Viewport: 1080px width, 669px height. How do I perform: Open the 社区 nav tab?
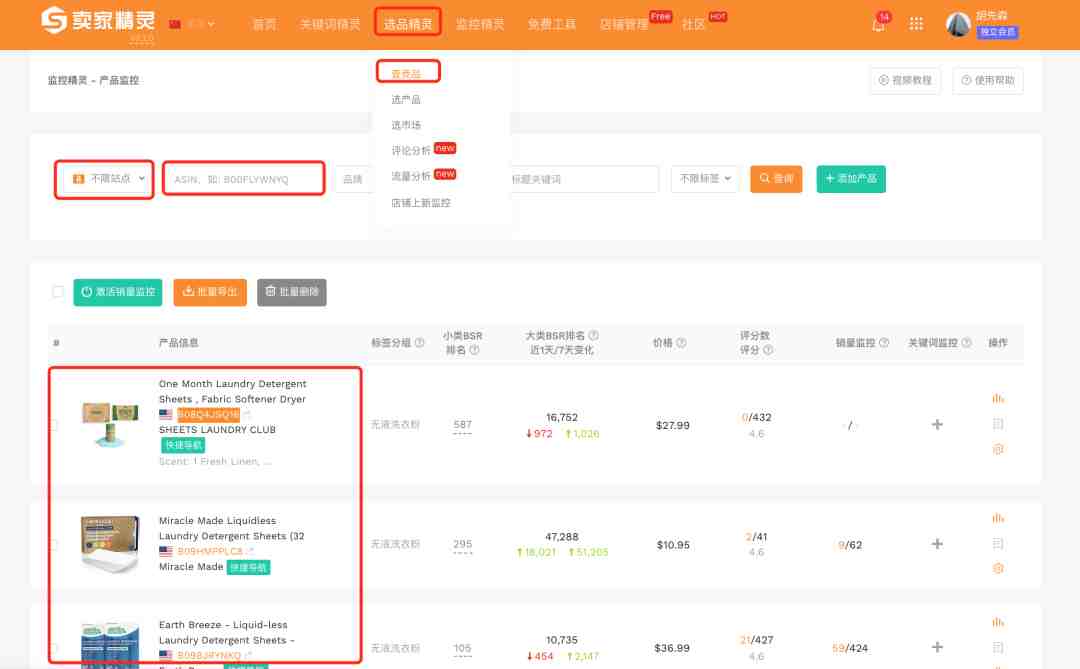click(x=694, y=24)
